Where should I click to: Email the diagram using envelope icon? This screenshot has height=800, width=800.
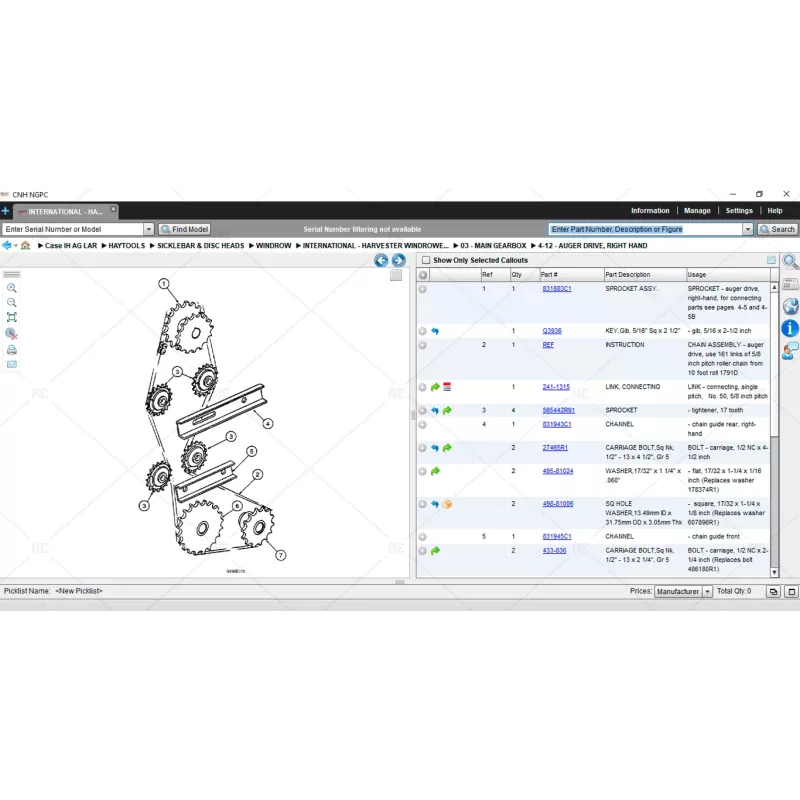(x=12, y=364)
